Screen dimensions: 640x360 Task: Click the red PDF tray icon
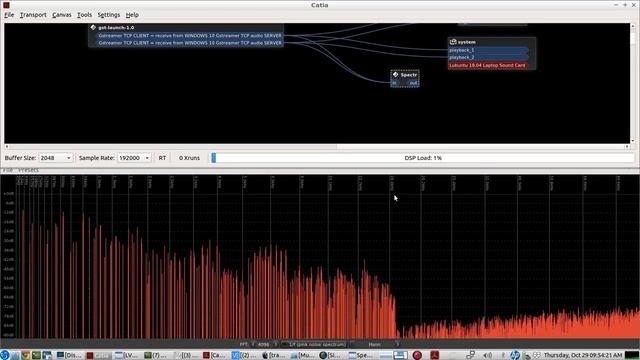[434, 355]
